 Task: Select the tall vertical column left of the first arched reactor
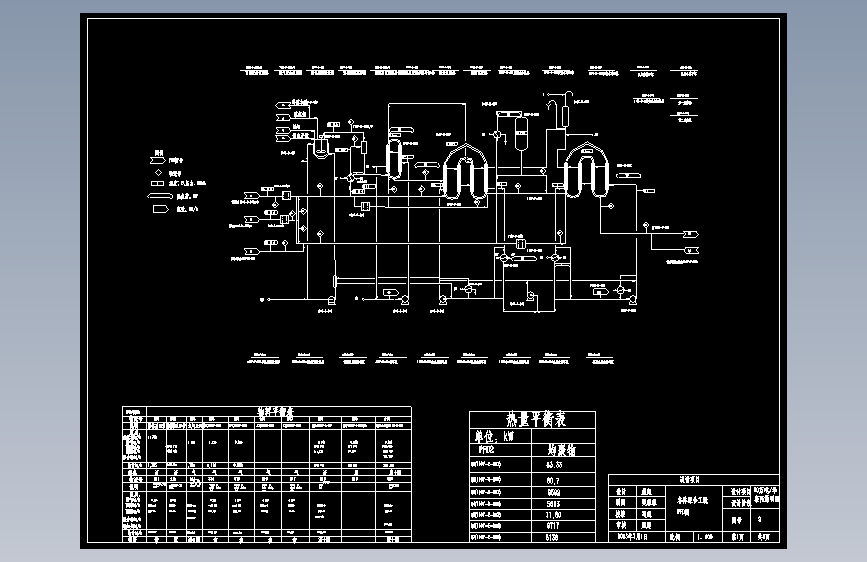[x=394, y=158]
